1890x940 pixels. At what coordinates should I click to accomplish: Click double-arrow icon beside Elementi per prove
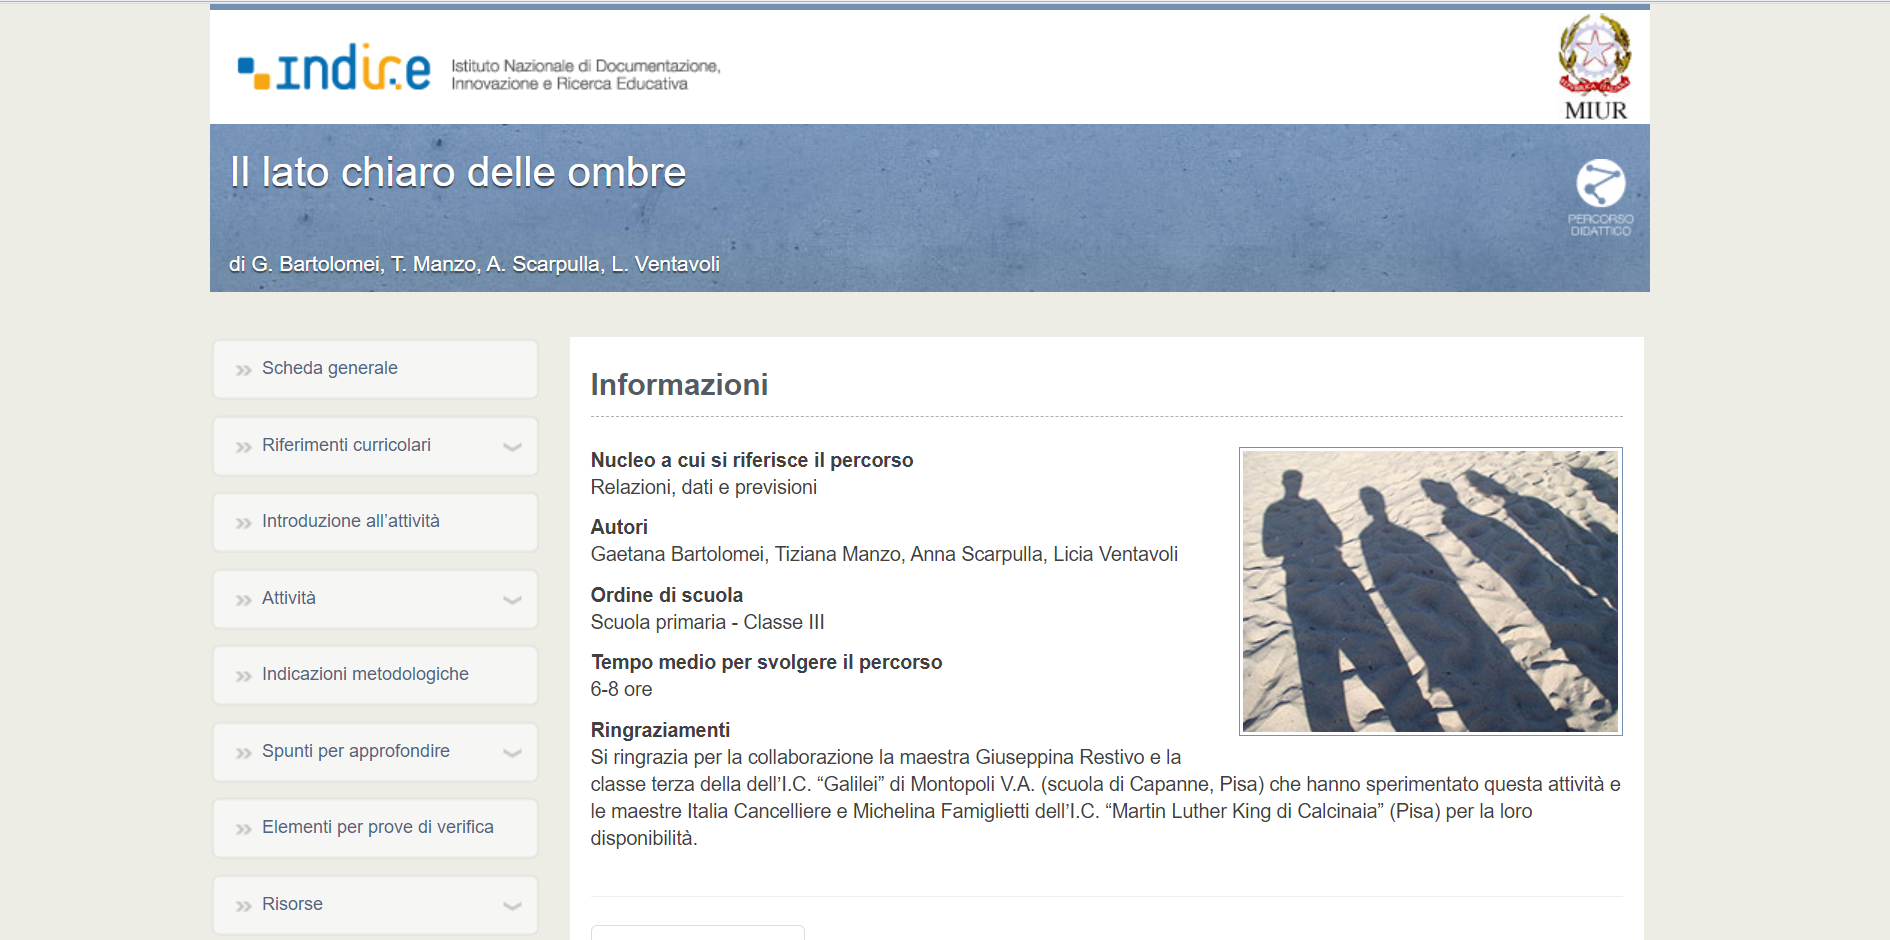click(243, 829)
